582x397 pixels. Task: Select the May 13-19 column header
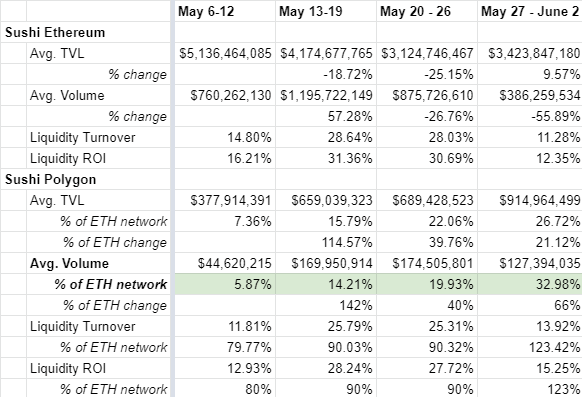pos(326,11)
